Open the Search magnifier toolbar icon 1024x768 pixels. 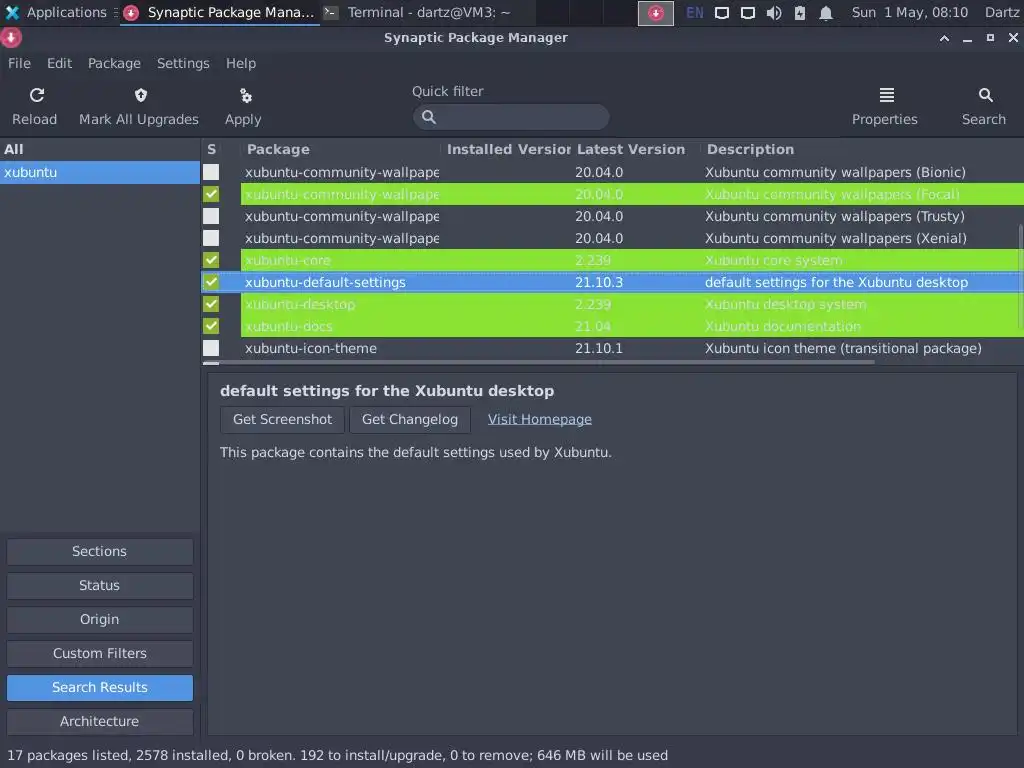point(985,95)
